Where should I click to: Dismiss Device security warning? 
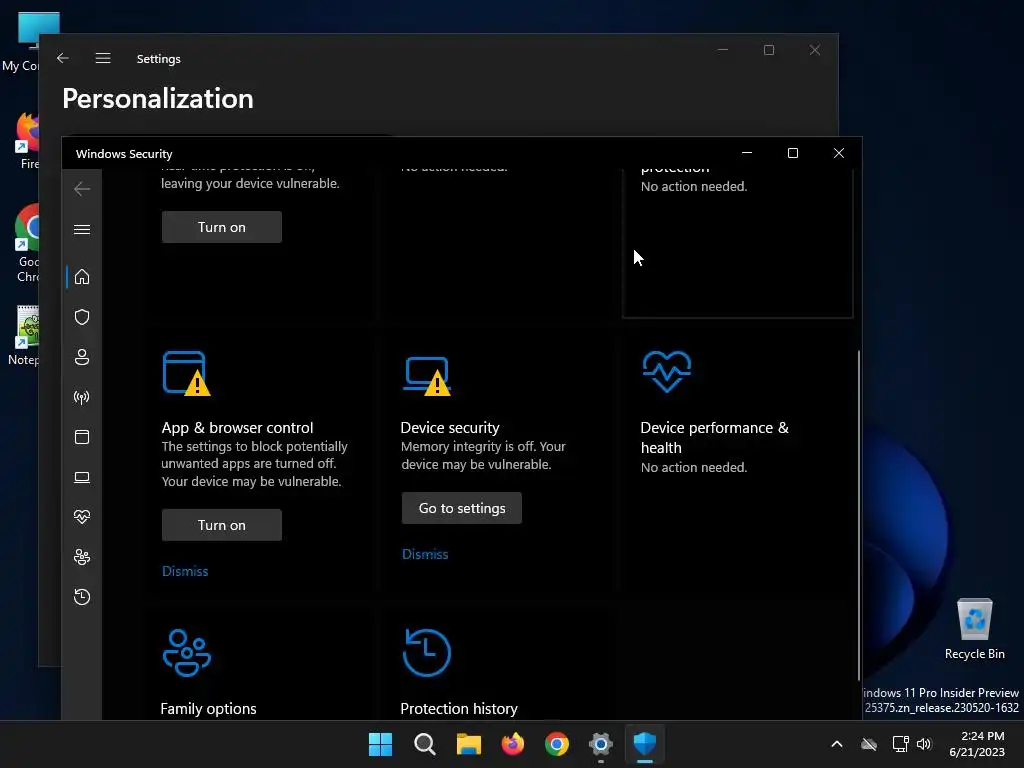click(425, 554)
